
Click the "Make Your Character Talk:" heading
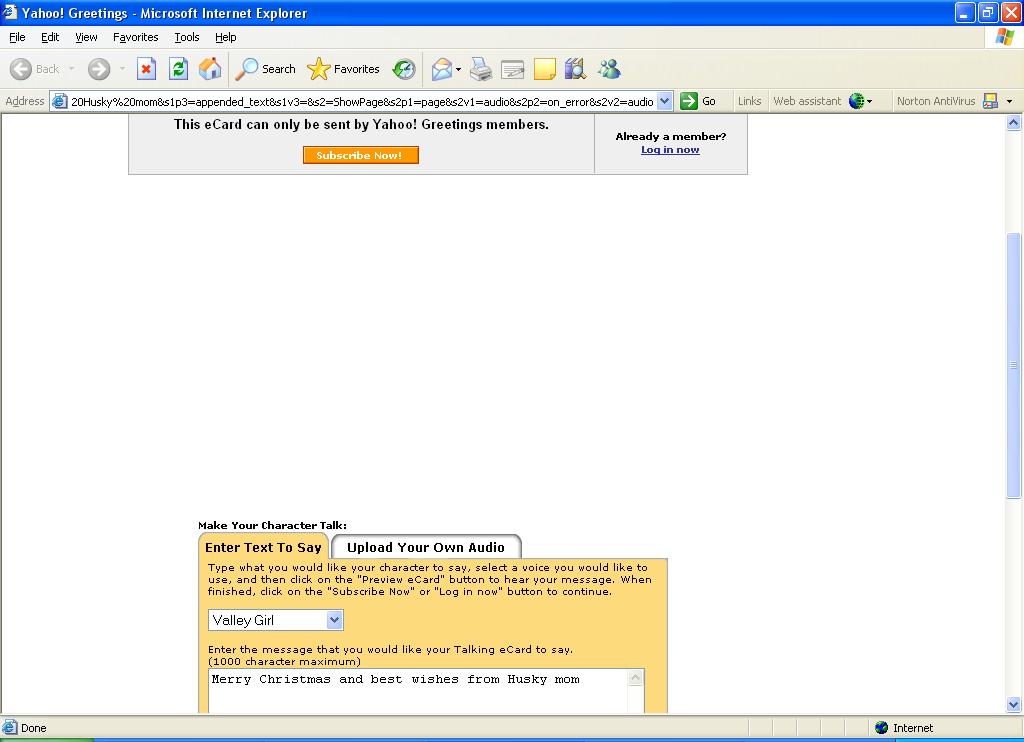(x=272, y=525)
